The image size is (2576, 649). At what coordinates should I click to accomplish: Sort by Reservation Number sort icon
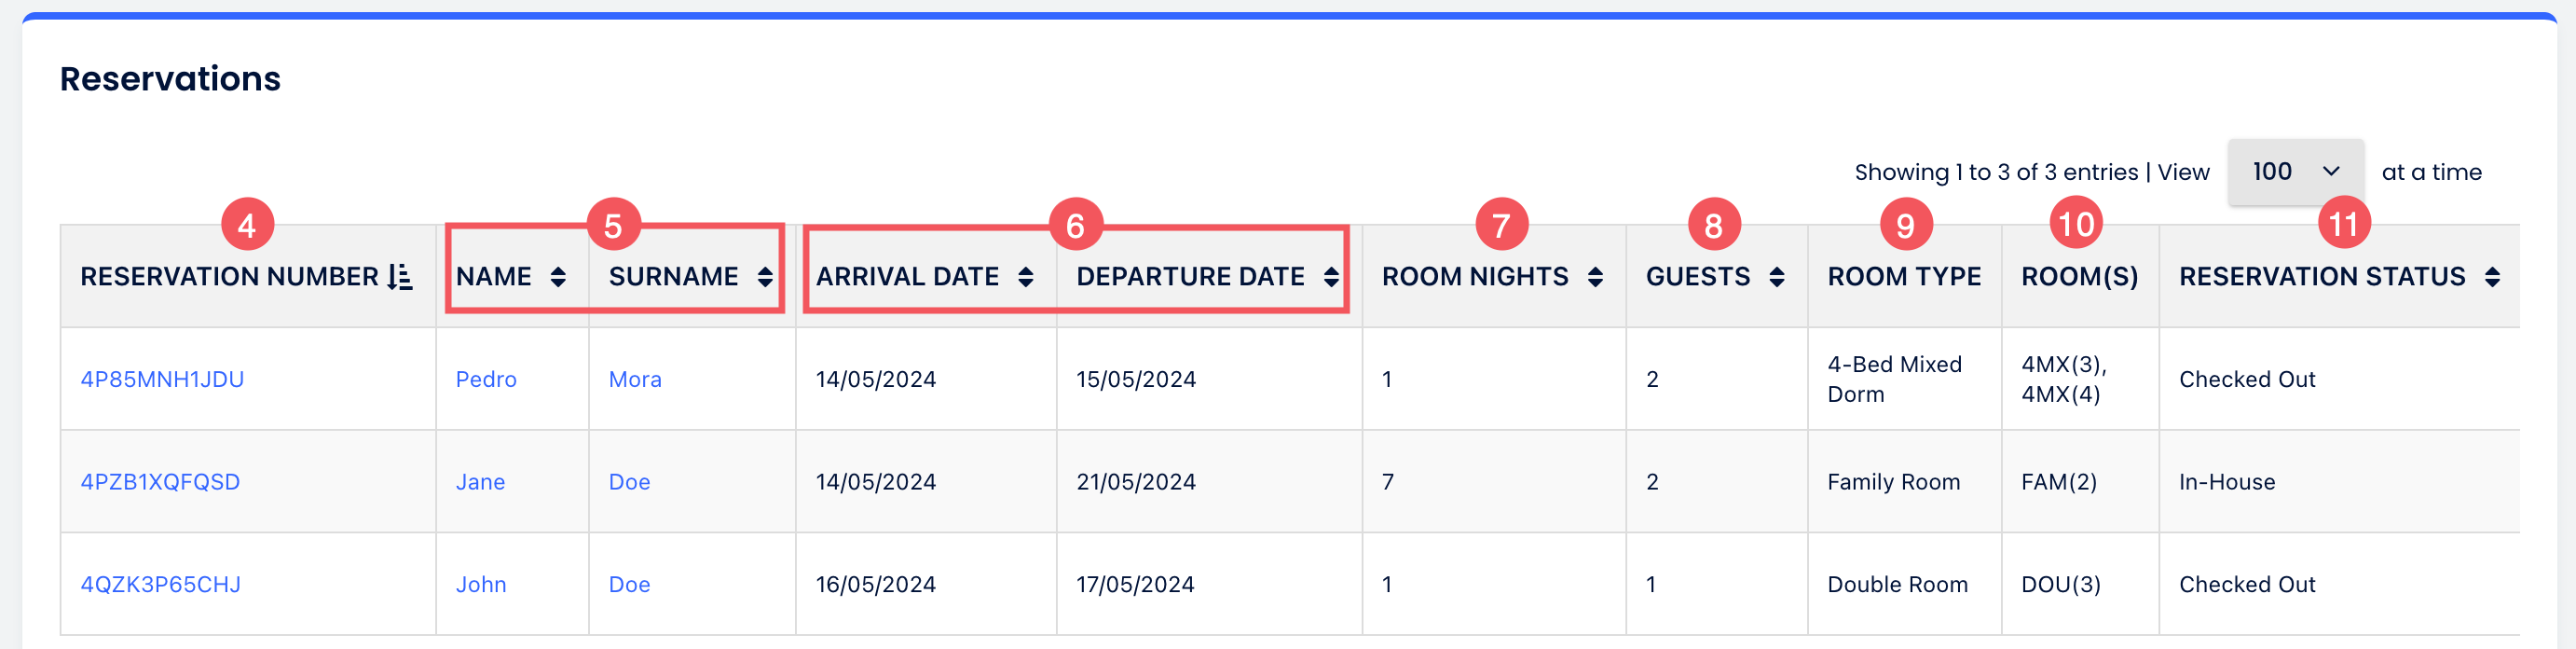point(400,277)
